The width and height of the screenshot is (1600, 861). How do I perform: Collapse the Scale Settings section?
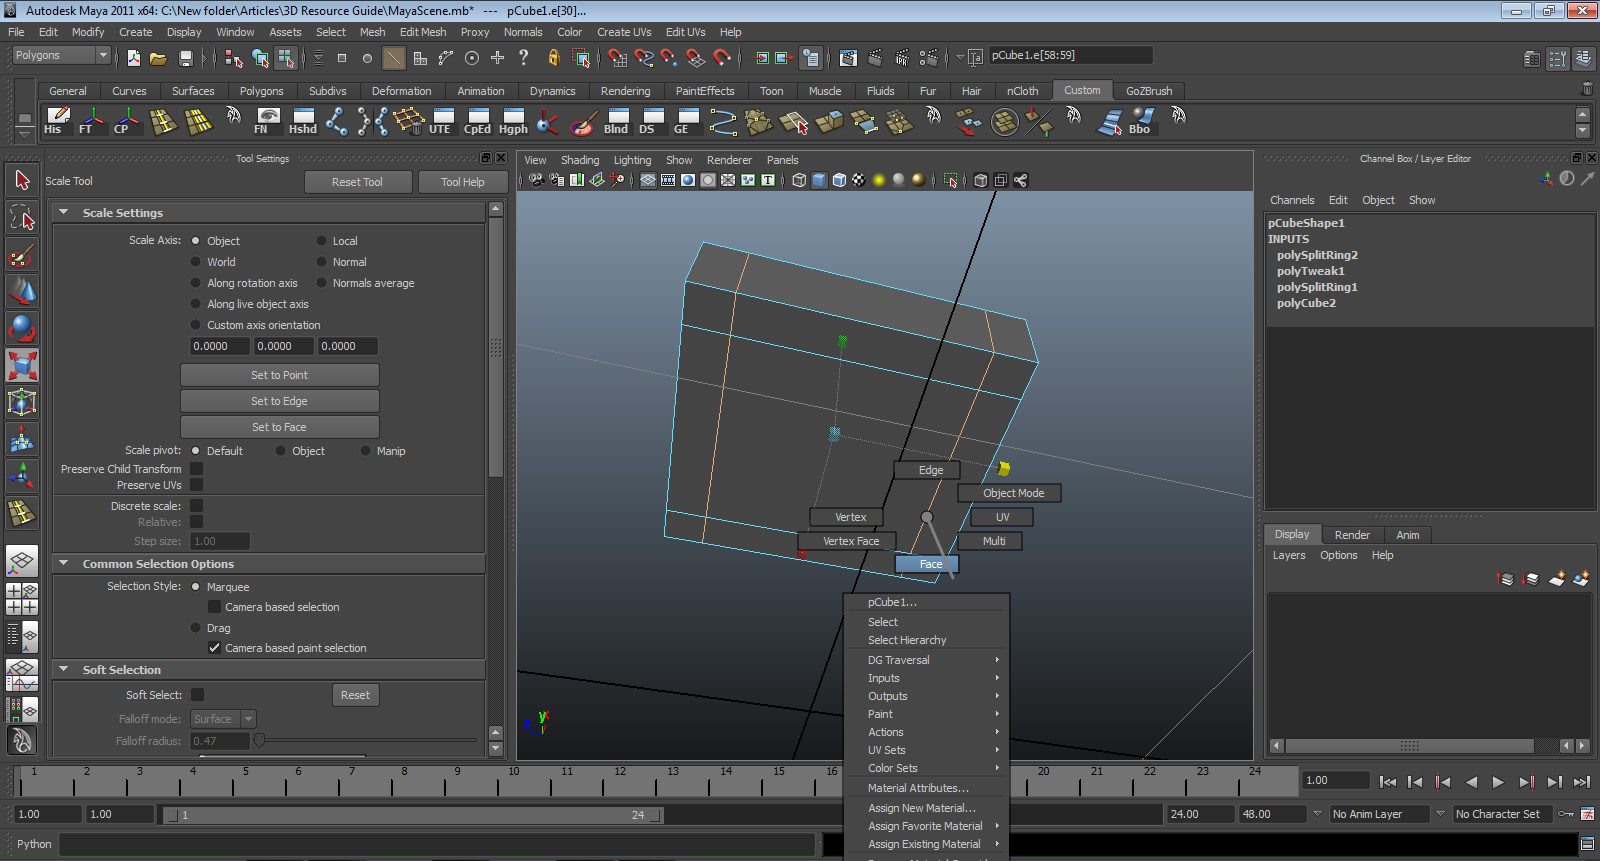(64, 213)
